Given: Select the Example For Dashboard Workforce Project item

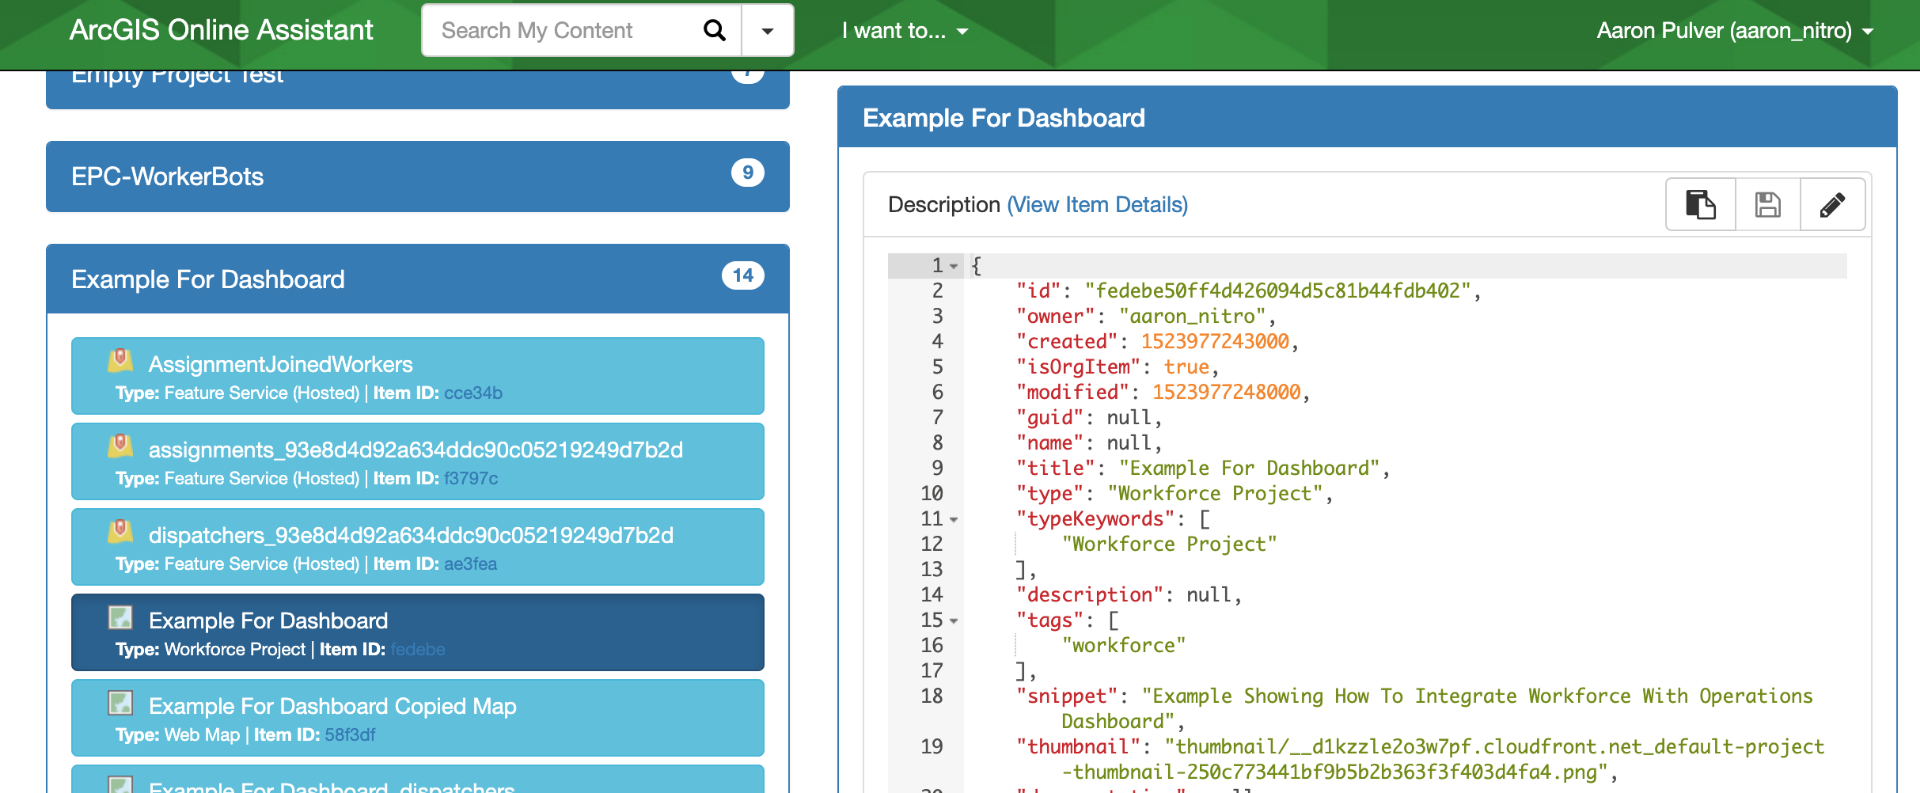Looking at the screenshot, I should click(418, 632).
